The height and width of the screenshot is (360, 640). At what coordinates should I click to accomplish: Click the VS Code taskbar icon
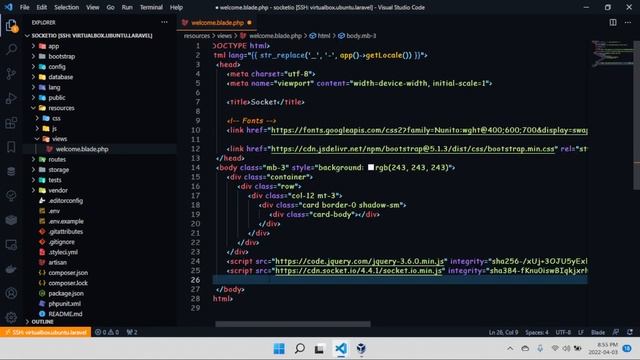point(341,349)
